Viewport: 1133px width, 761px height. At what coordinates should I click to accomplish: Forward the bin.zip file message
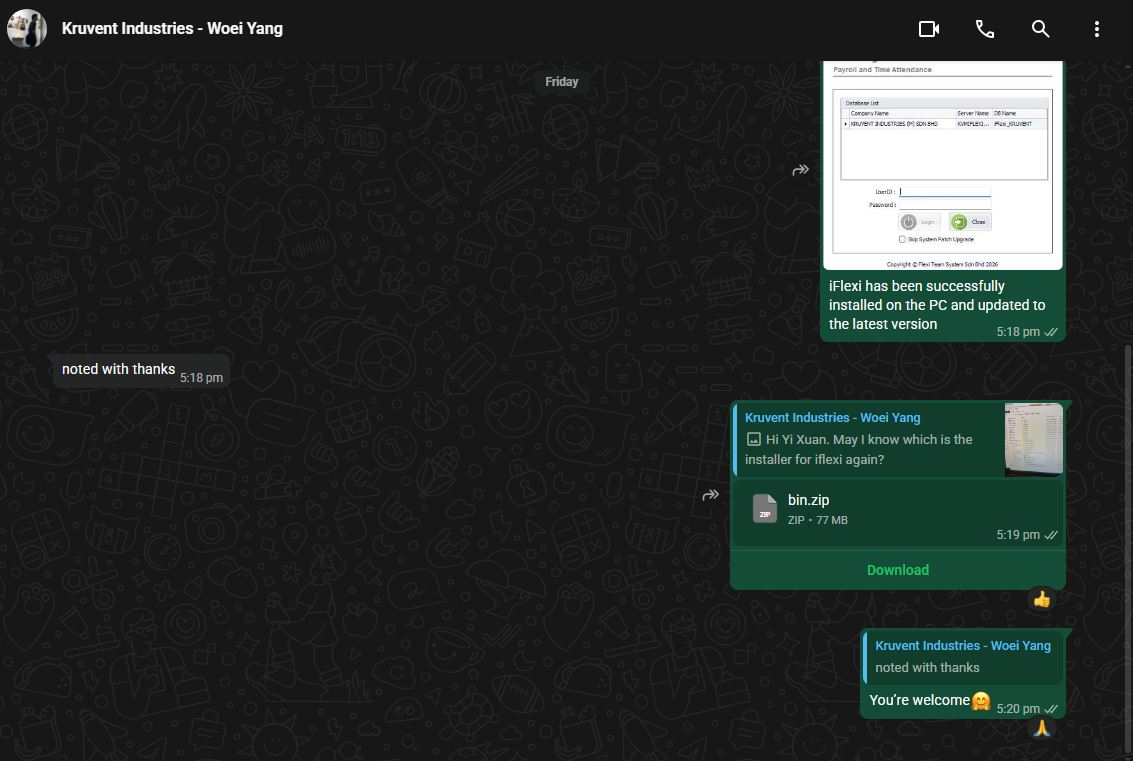[x=711, y=495]
